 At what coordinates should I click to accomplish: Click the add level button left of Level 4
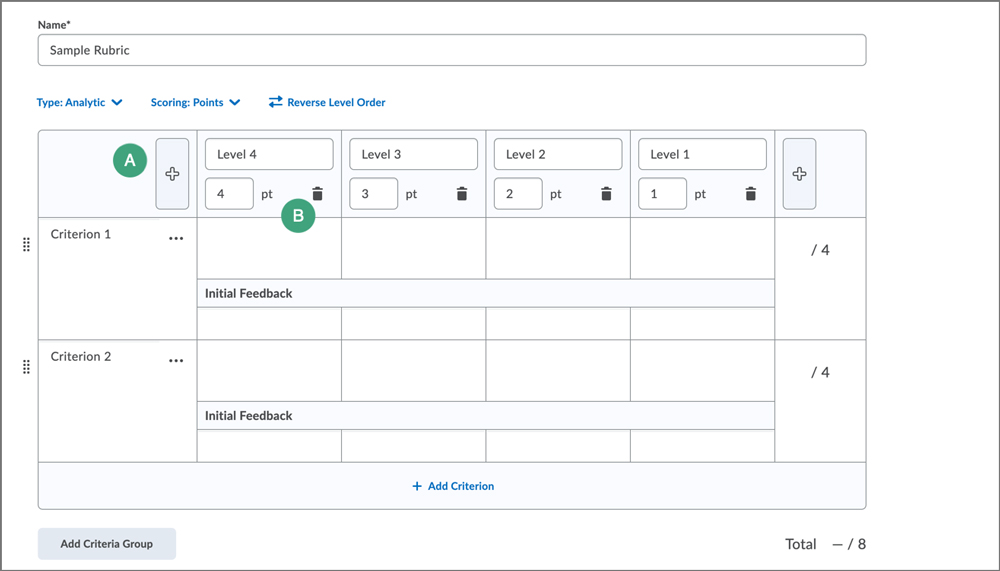click(x=172, y=174)
